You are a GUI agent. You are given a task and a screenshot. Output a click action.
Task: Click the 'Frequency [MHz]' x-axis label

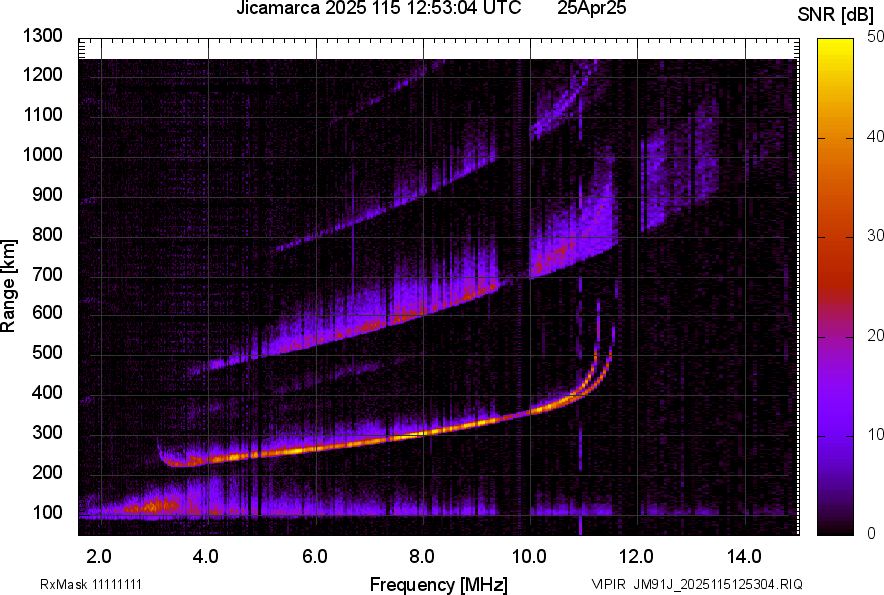(x=438, y=584)
